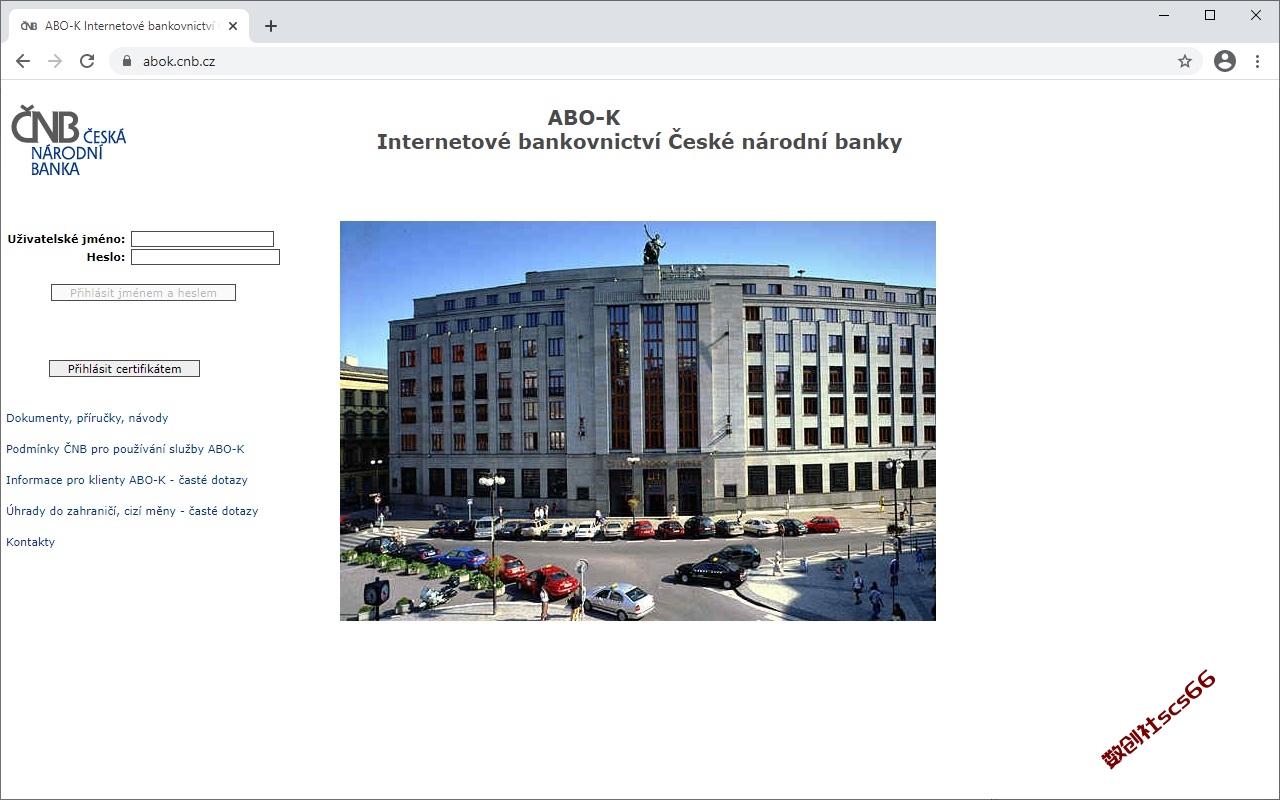
Task: Go back with the browser back arrow
Action: (x=23, y=61)
